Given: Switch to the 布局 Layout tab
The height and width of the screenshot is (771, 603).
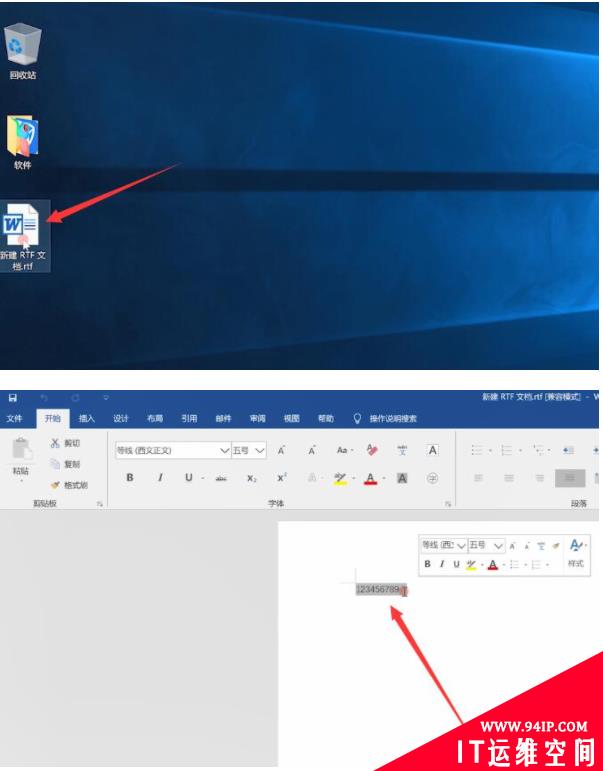Looking at the screenshot, I should 155,418.
